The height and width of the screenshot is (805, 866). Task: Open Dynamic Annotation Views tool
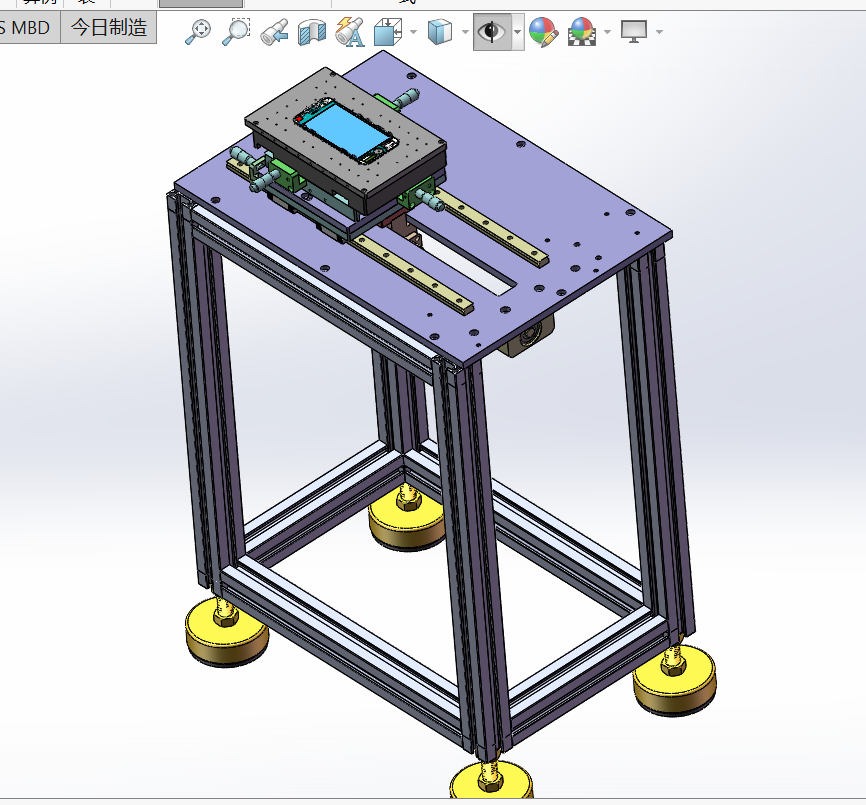pos(349,32)
